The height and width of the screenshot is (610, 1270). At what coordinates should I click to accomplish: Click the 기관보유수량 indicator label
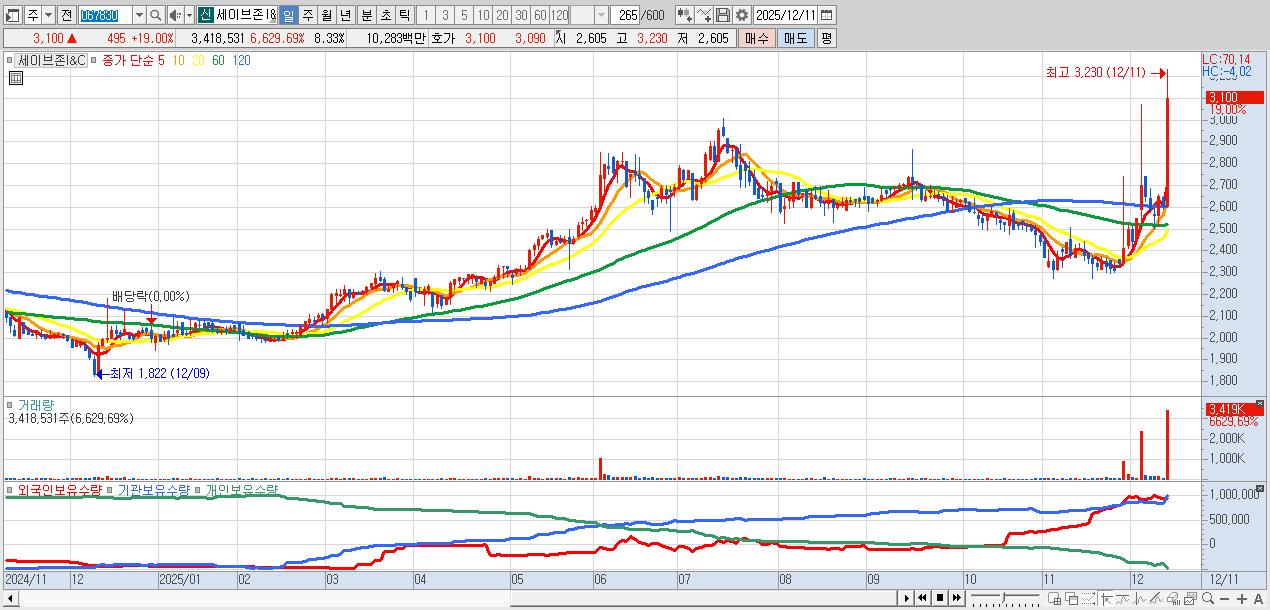[153, 490]
